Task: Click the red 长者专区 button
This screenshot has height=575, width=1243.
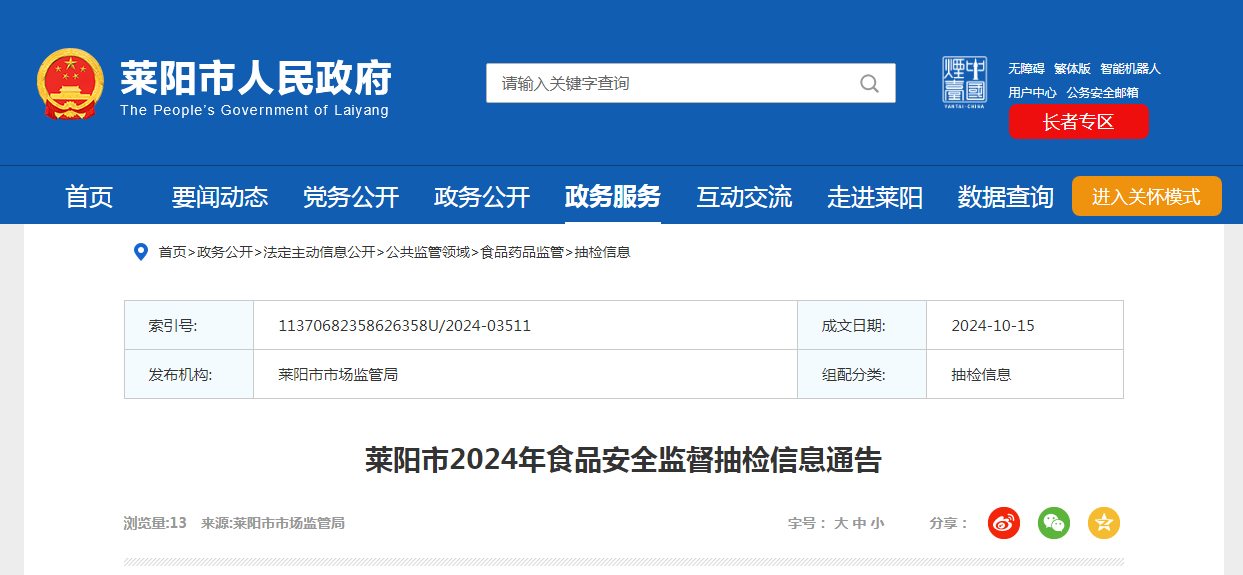Action: (1079, 122)
